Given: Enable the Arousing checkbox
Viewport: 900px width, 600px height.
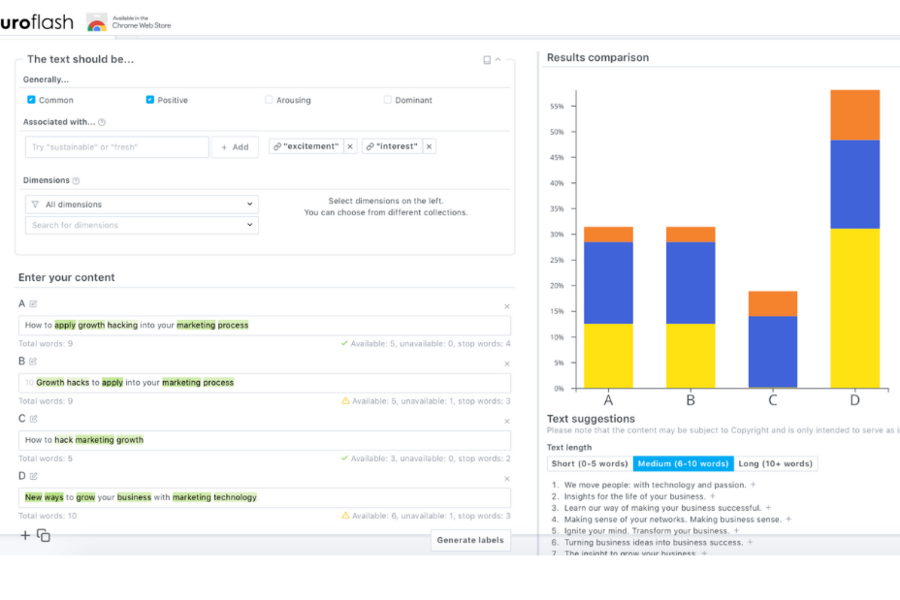Looking at the screenshot, I should pos(269,100).
